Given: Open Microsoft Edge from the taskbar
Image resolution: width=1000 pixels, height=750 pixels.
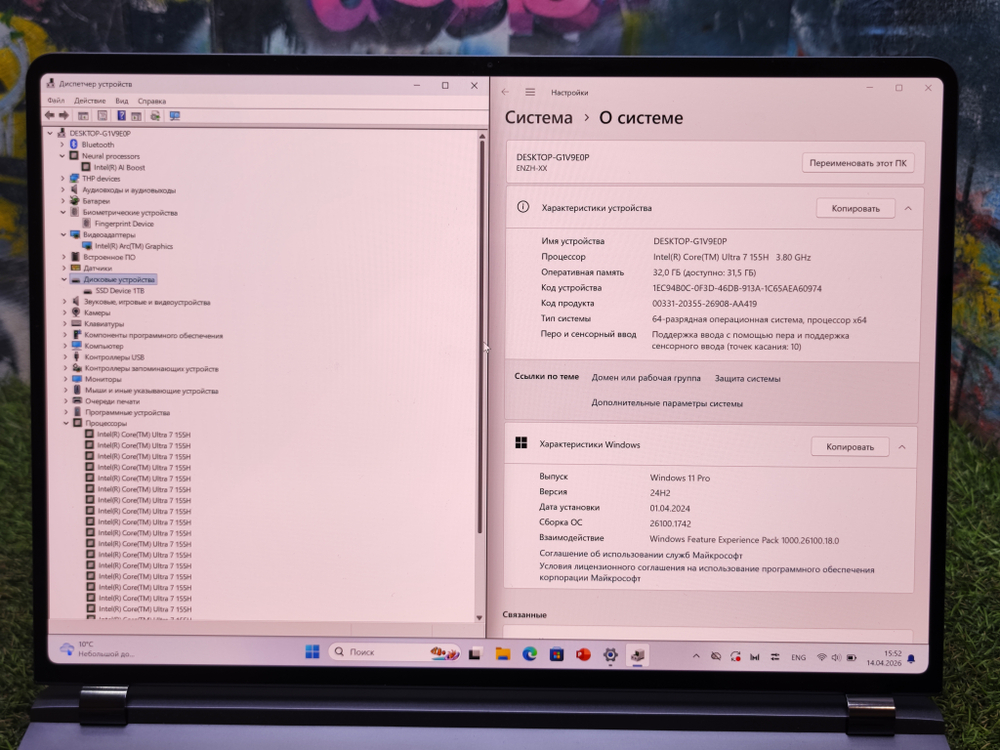Looking at the screenshot, I should click(530, 654).
